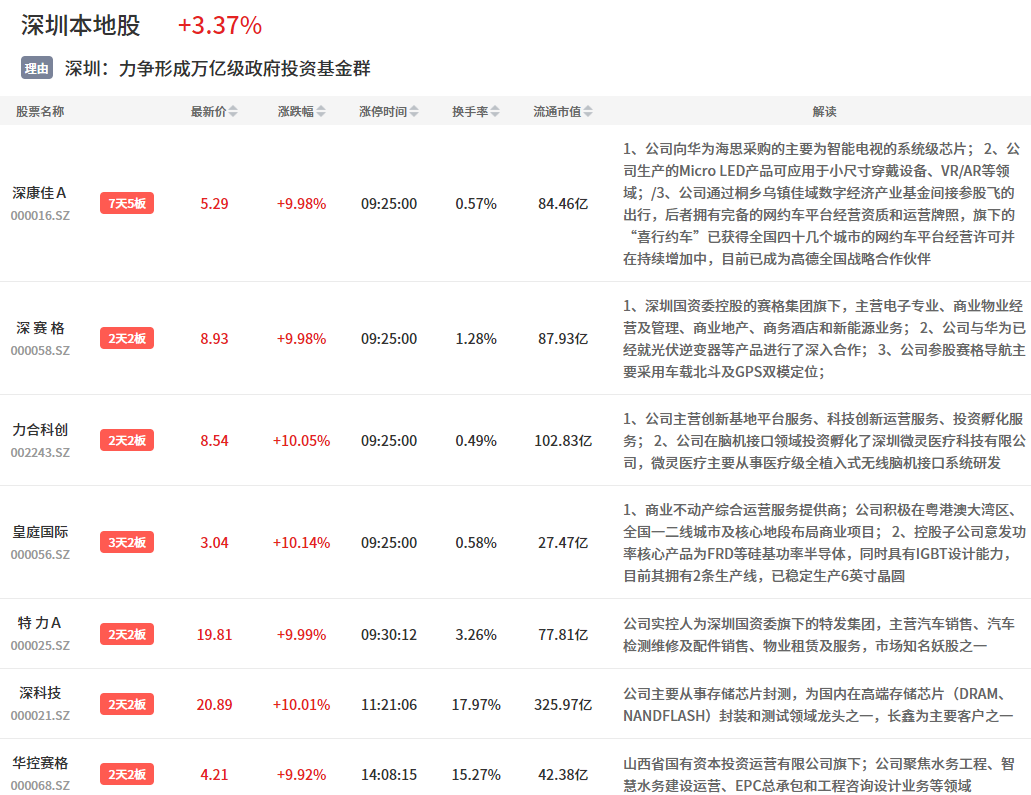
Task: Sort by 流通市值 using its arrow icon
Action: tap(588, 112)
